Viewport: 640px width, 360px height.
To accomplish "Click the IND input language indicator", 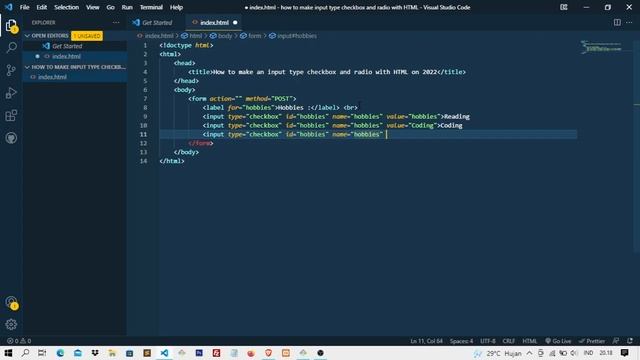I will point(588,353).
